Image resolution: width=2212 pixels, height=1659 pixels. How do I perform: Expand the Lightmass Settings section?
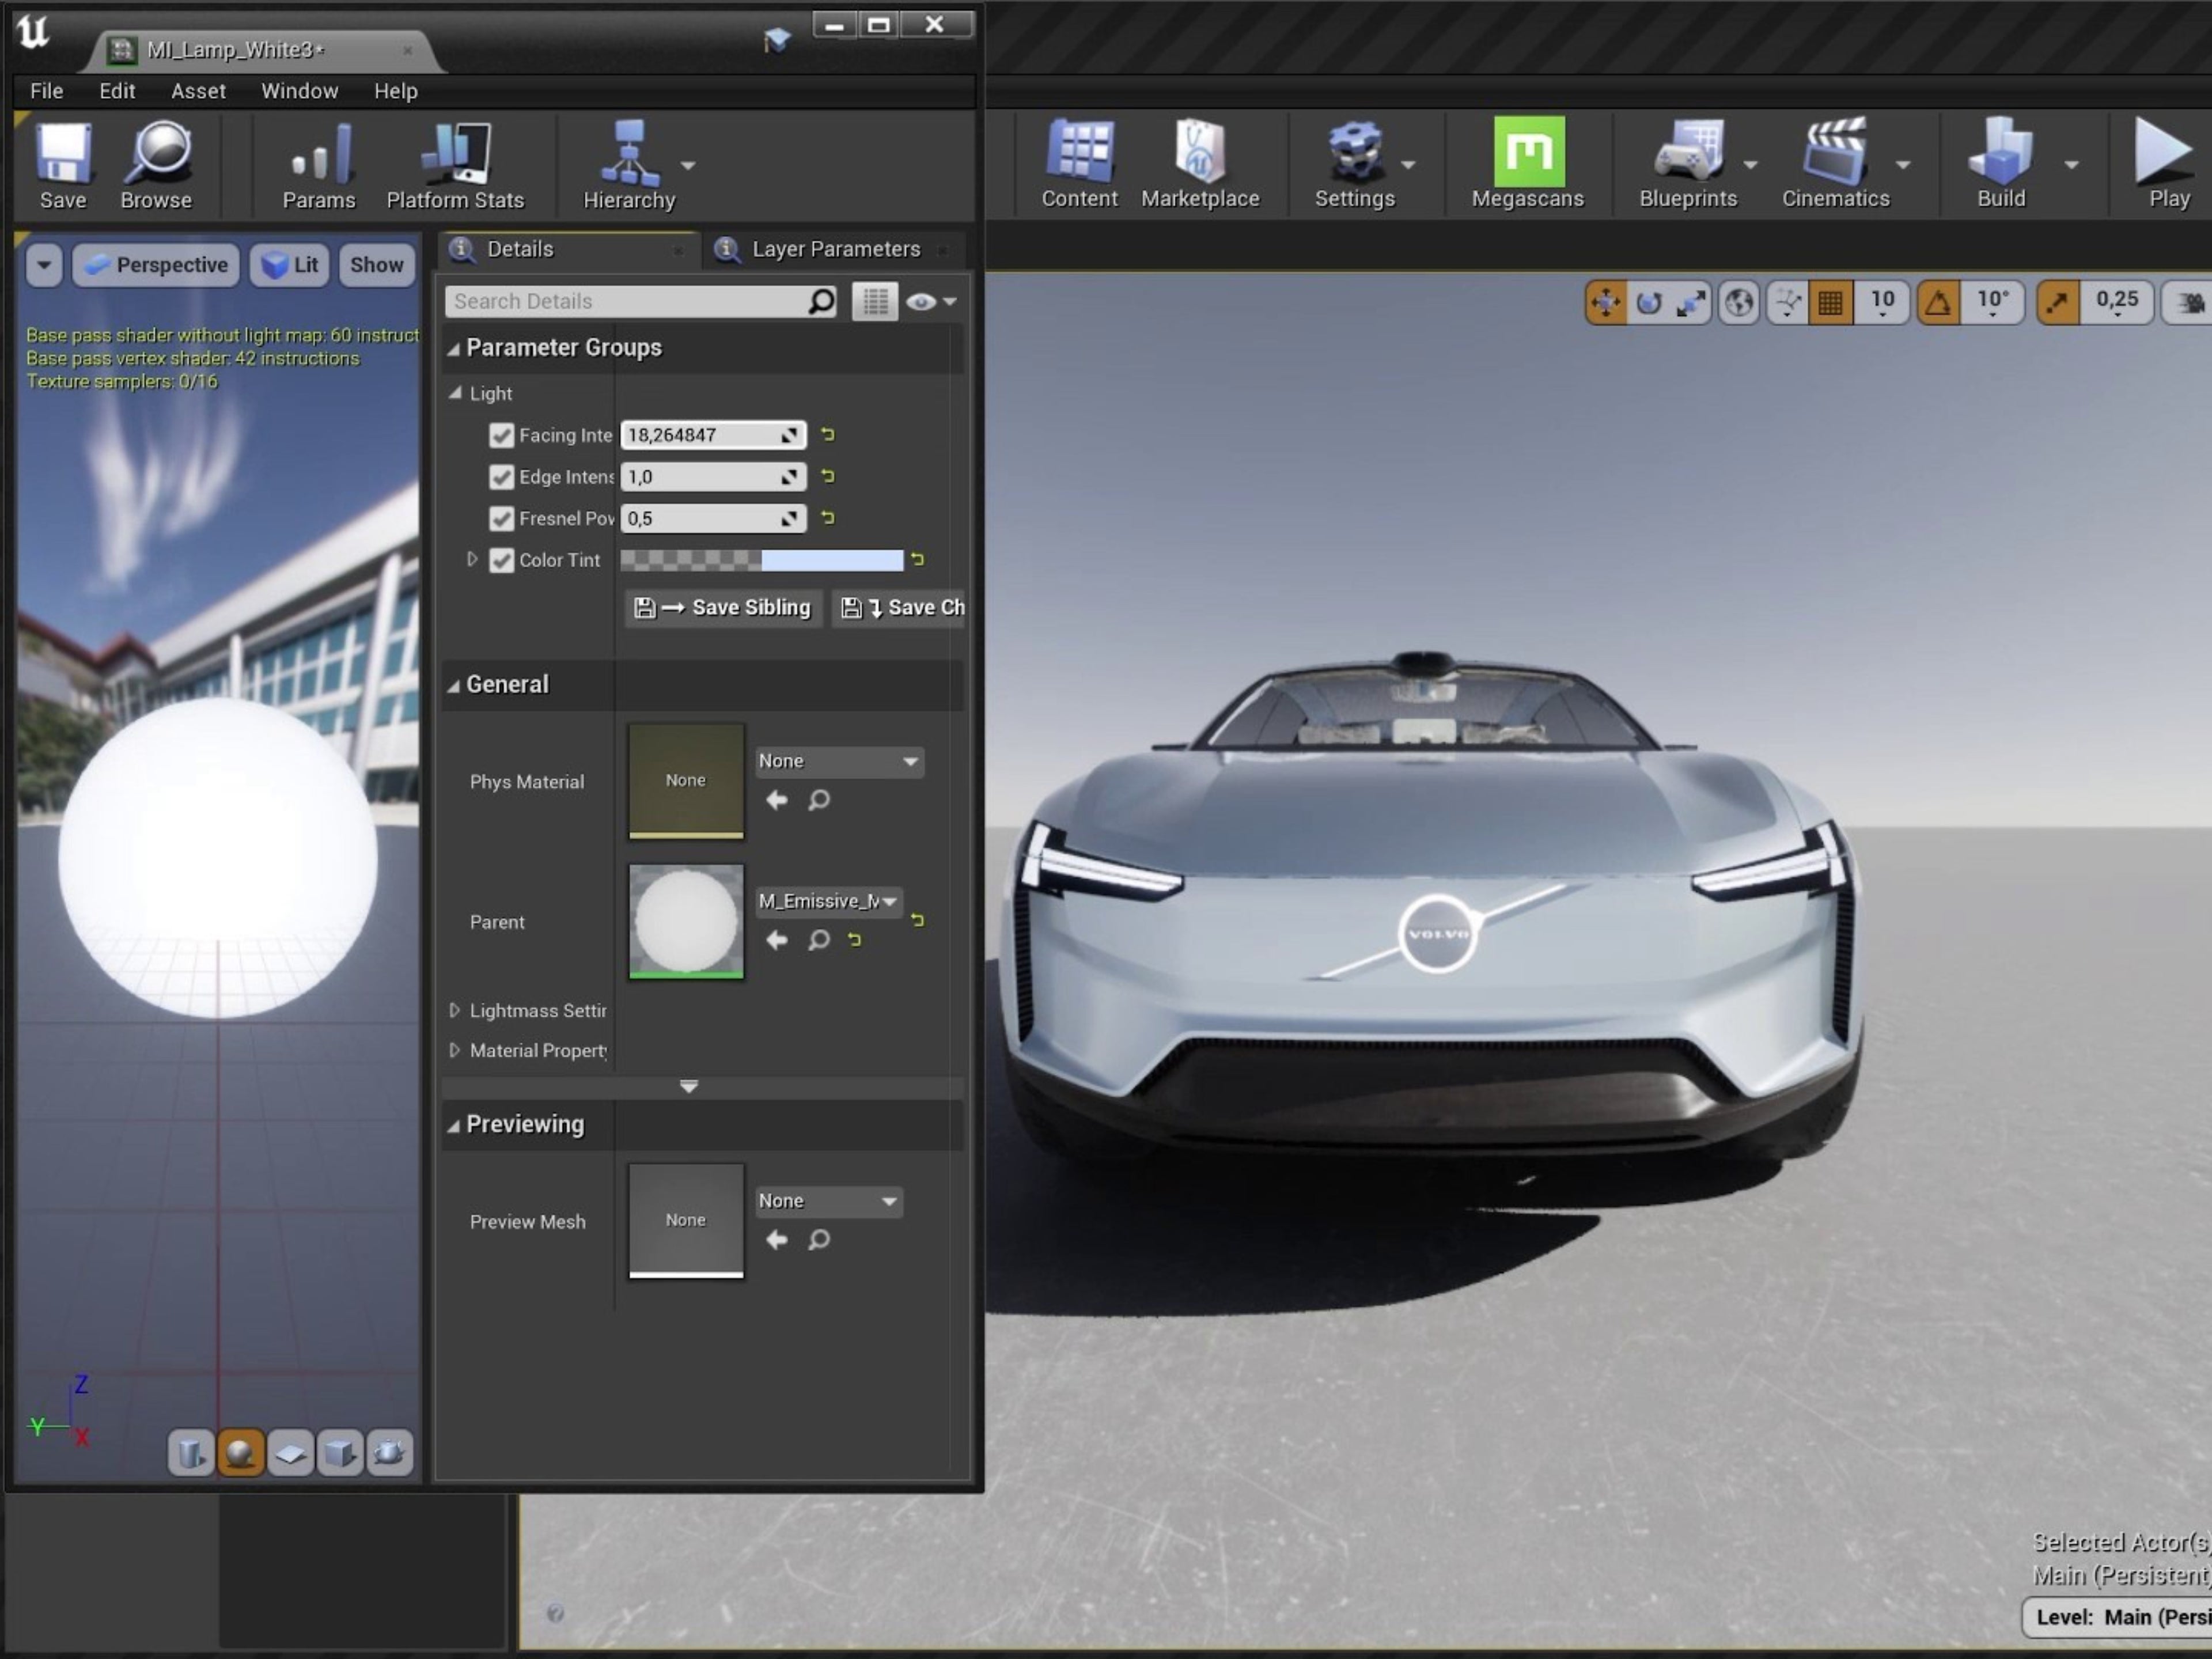pos(455,1010)
